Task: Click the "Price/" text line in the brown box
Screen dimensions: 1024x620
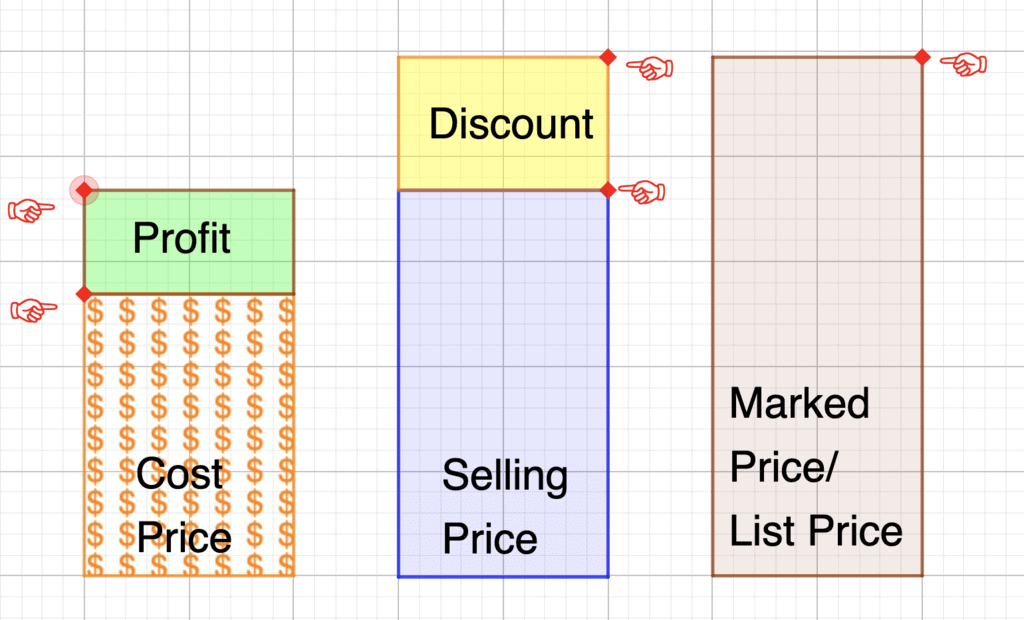Action: point(781,467)
